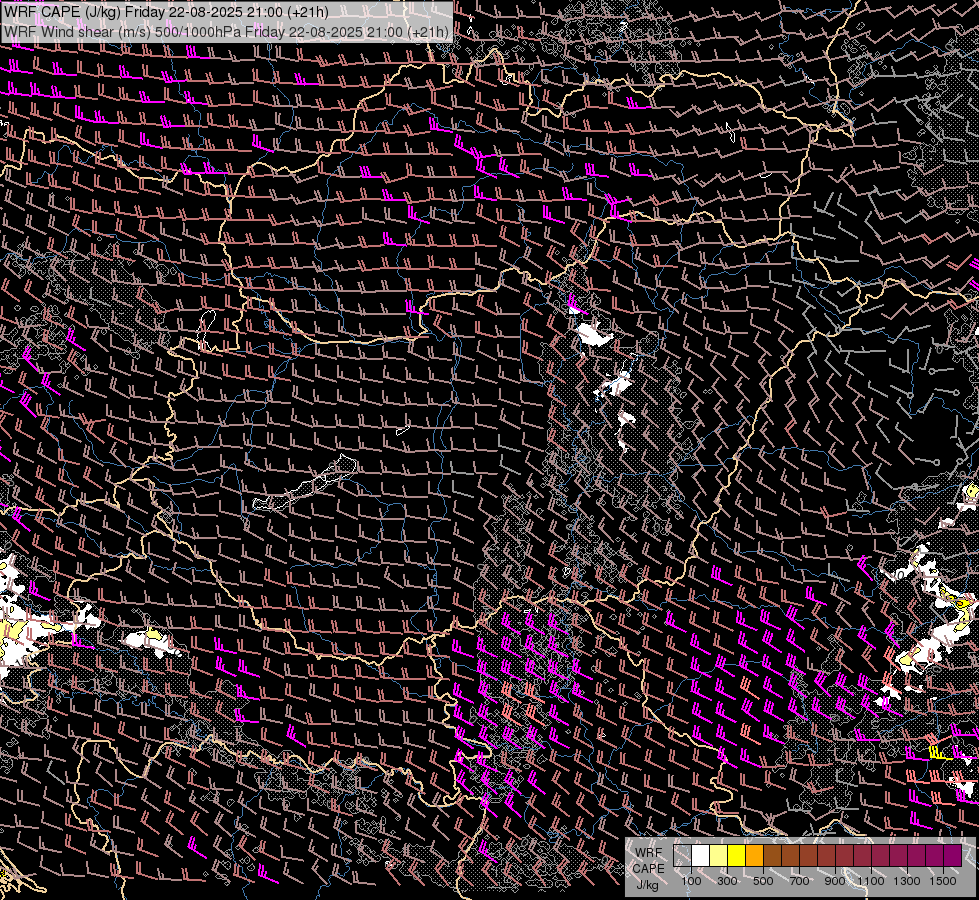Click the WRF CAPE title line at top
Screen dimensions: 979x900
pos(166,12)
